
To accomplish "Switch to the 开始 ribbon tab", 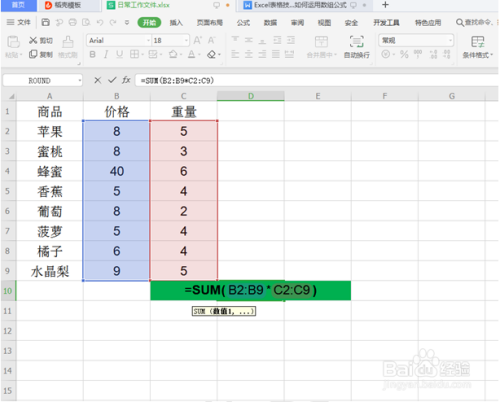I will 149,22.
